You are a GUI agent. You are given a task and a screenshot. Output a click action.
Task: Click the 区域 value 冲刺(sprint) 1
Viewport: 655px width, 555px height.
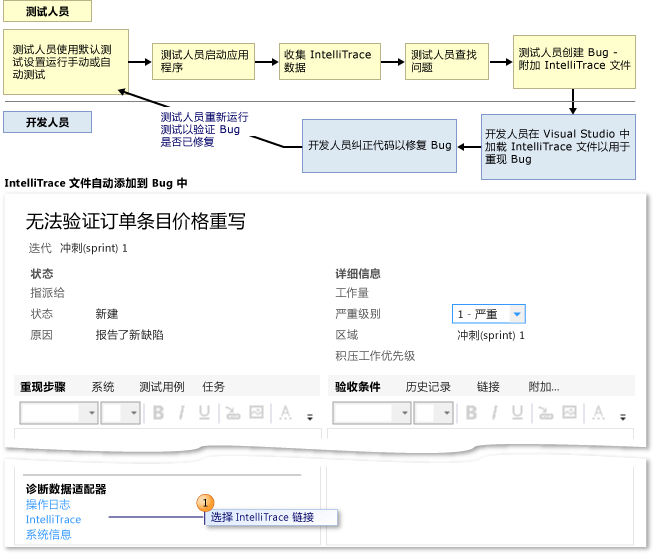pyautogui.click(x=491, y=335)
